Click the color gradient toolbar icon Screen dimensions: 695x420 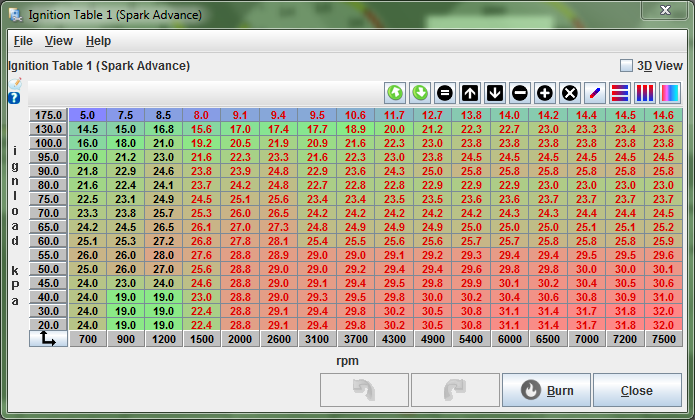coord(670,93)
